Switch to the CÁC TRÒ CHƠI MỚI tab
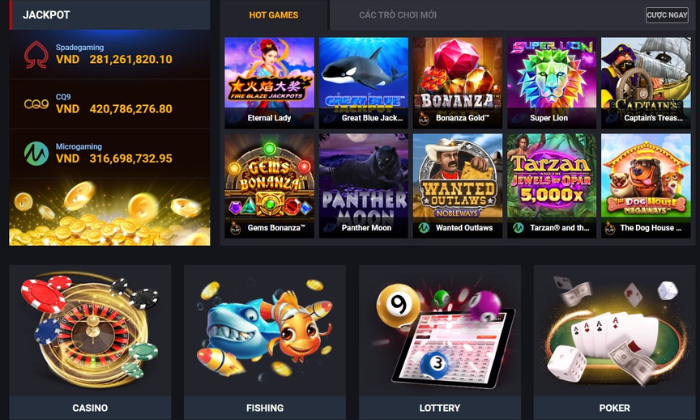 coord(398,15)
